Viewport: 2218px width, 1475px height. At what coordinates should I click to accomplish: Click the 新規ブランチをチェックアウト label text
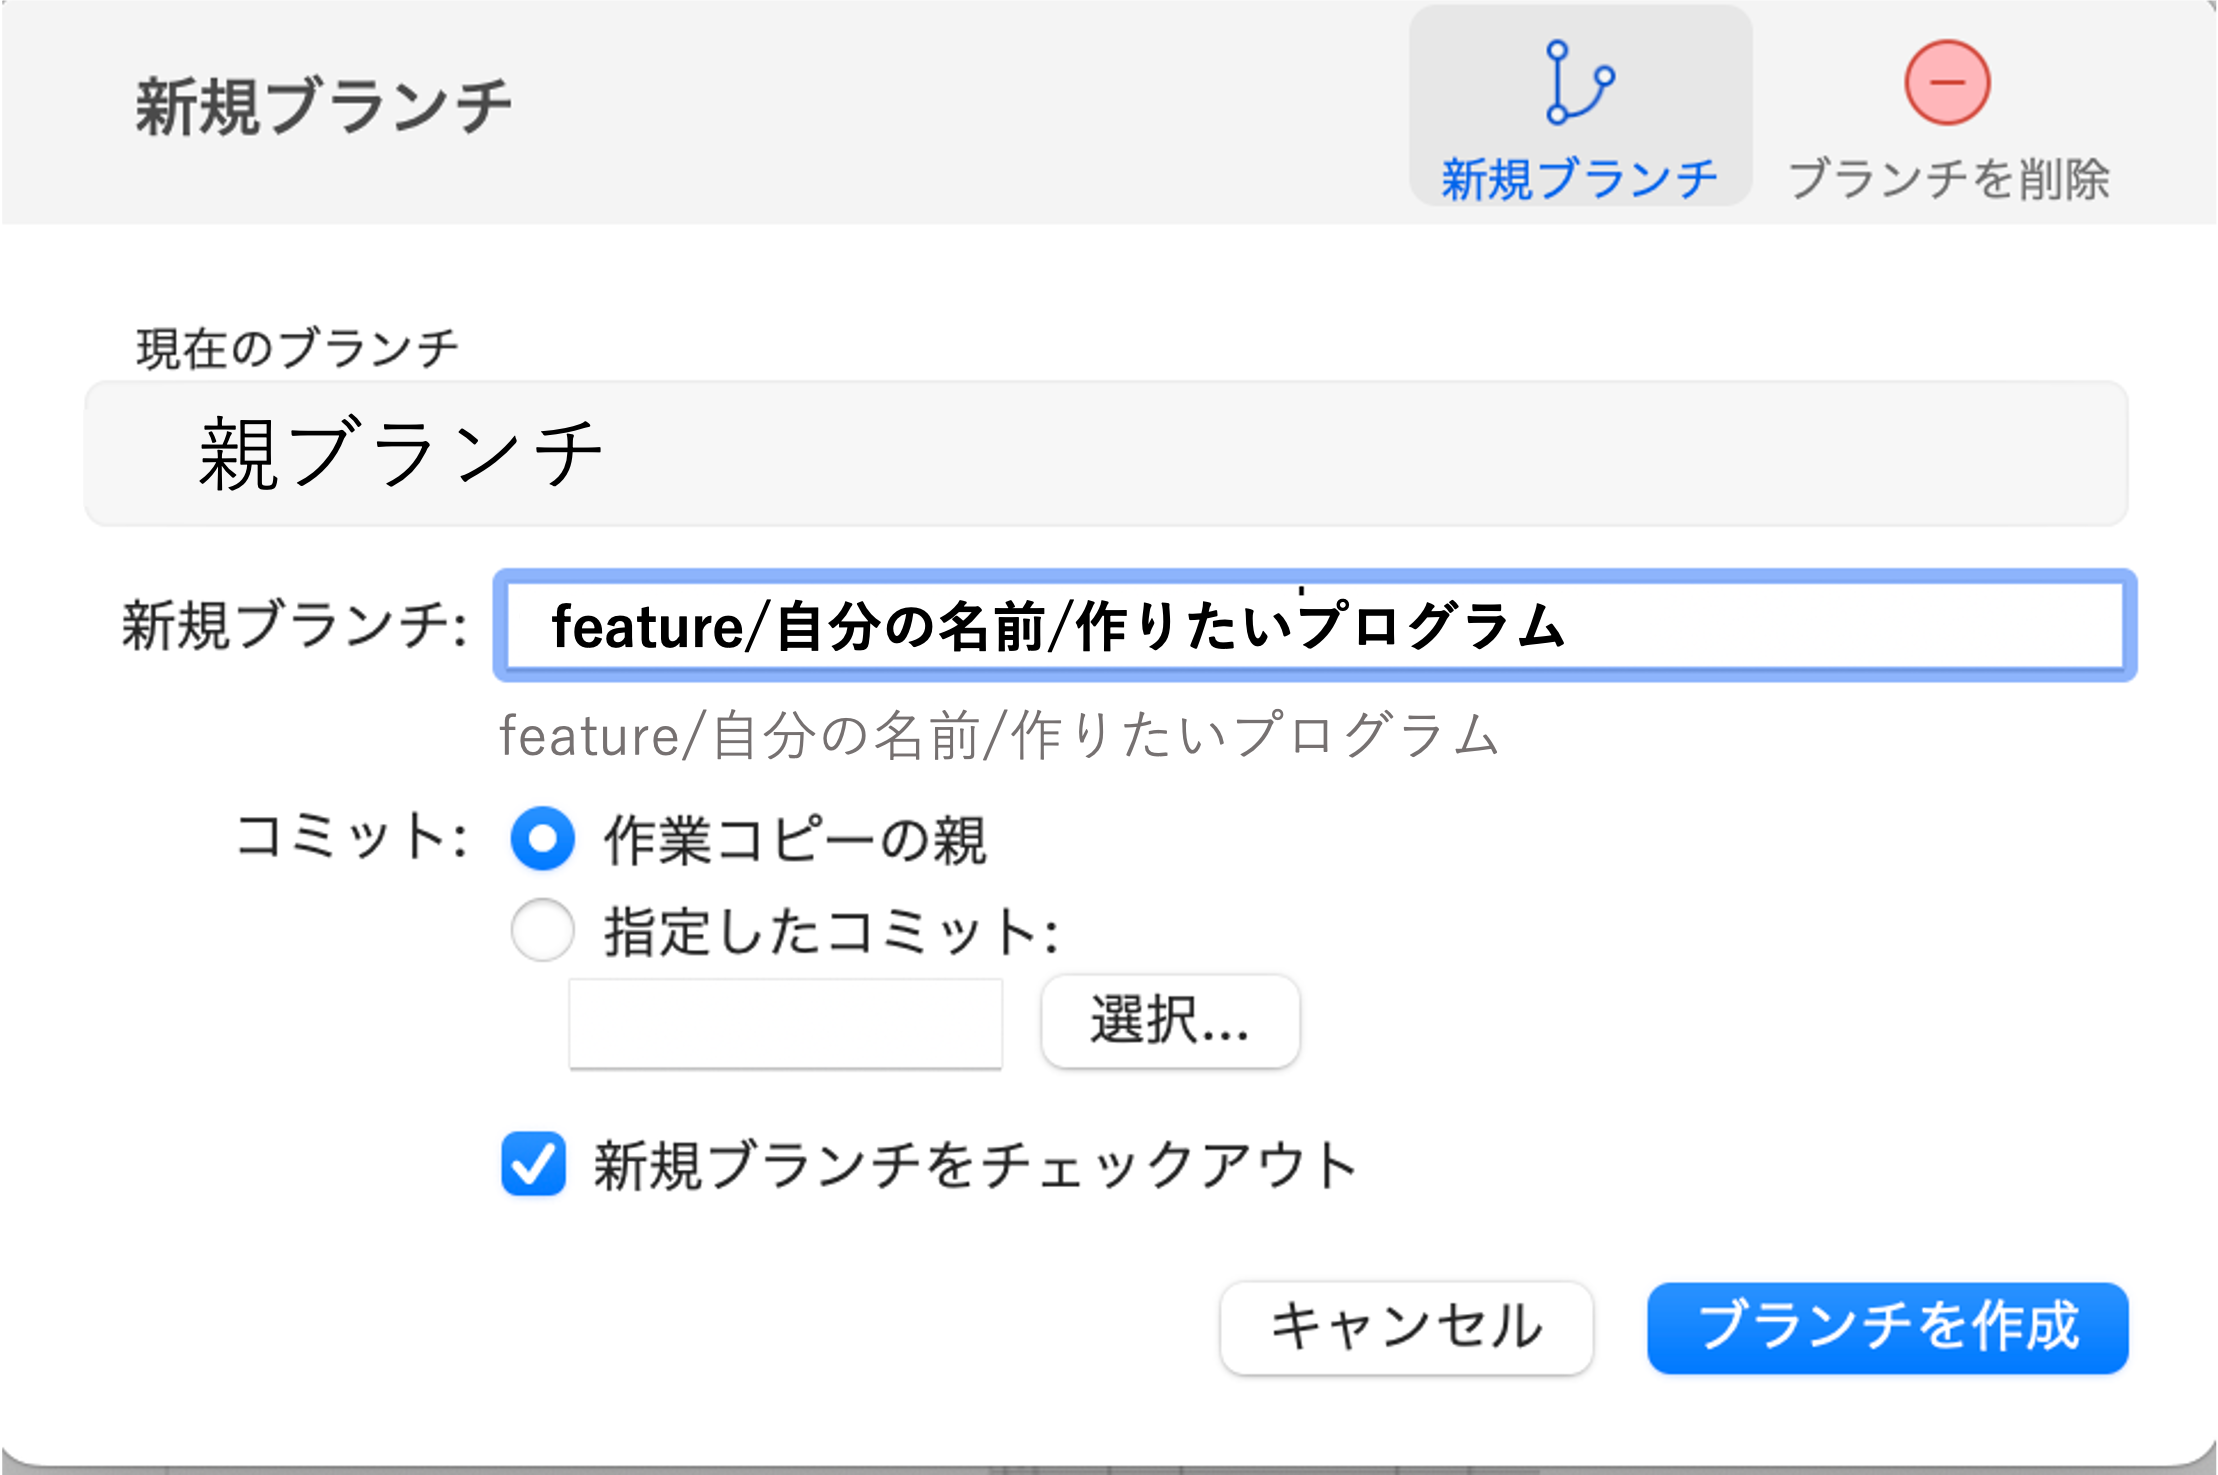click(x=975, y=1165)
